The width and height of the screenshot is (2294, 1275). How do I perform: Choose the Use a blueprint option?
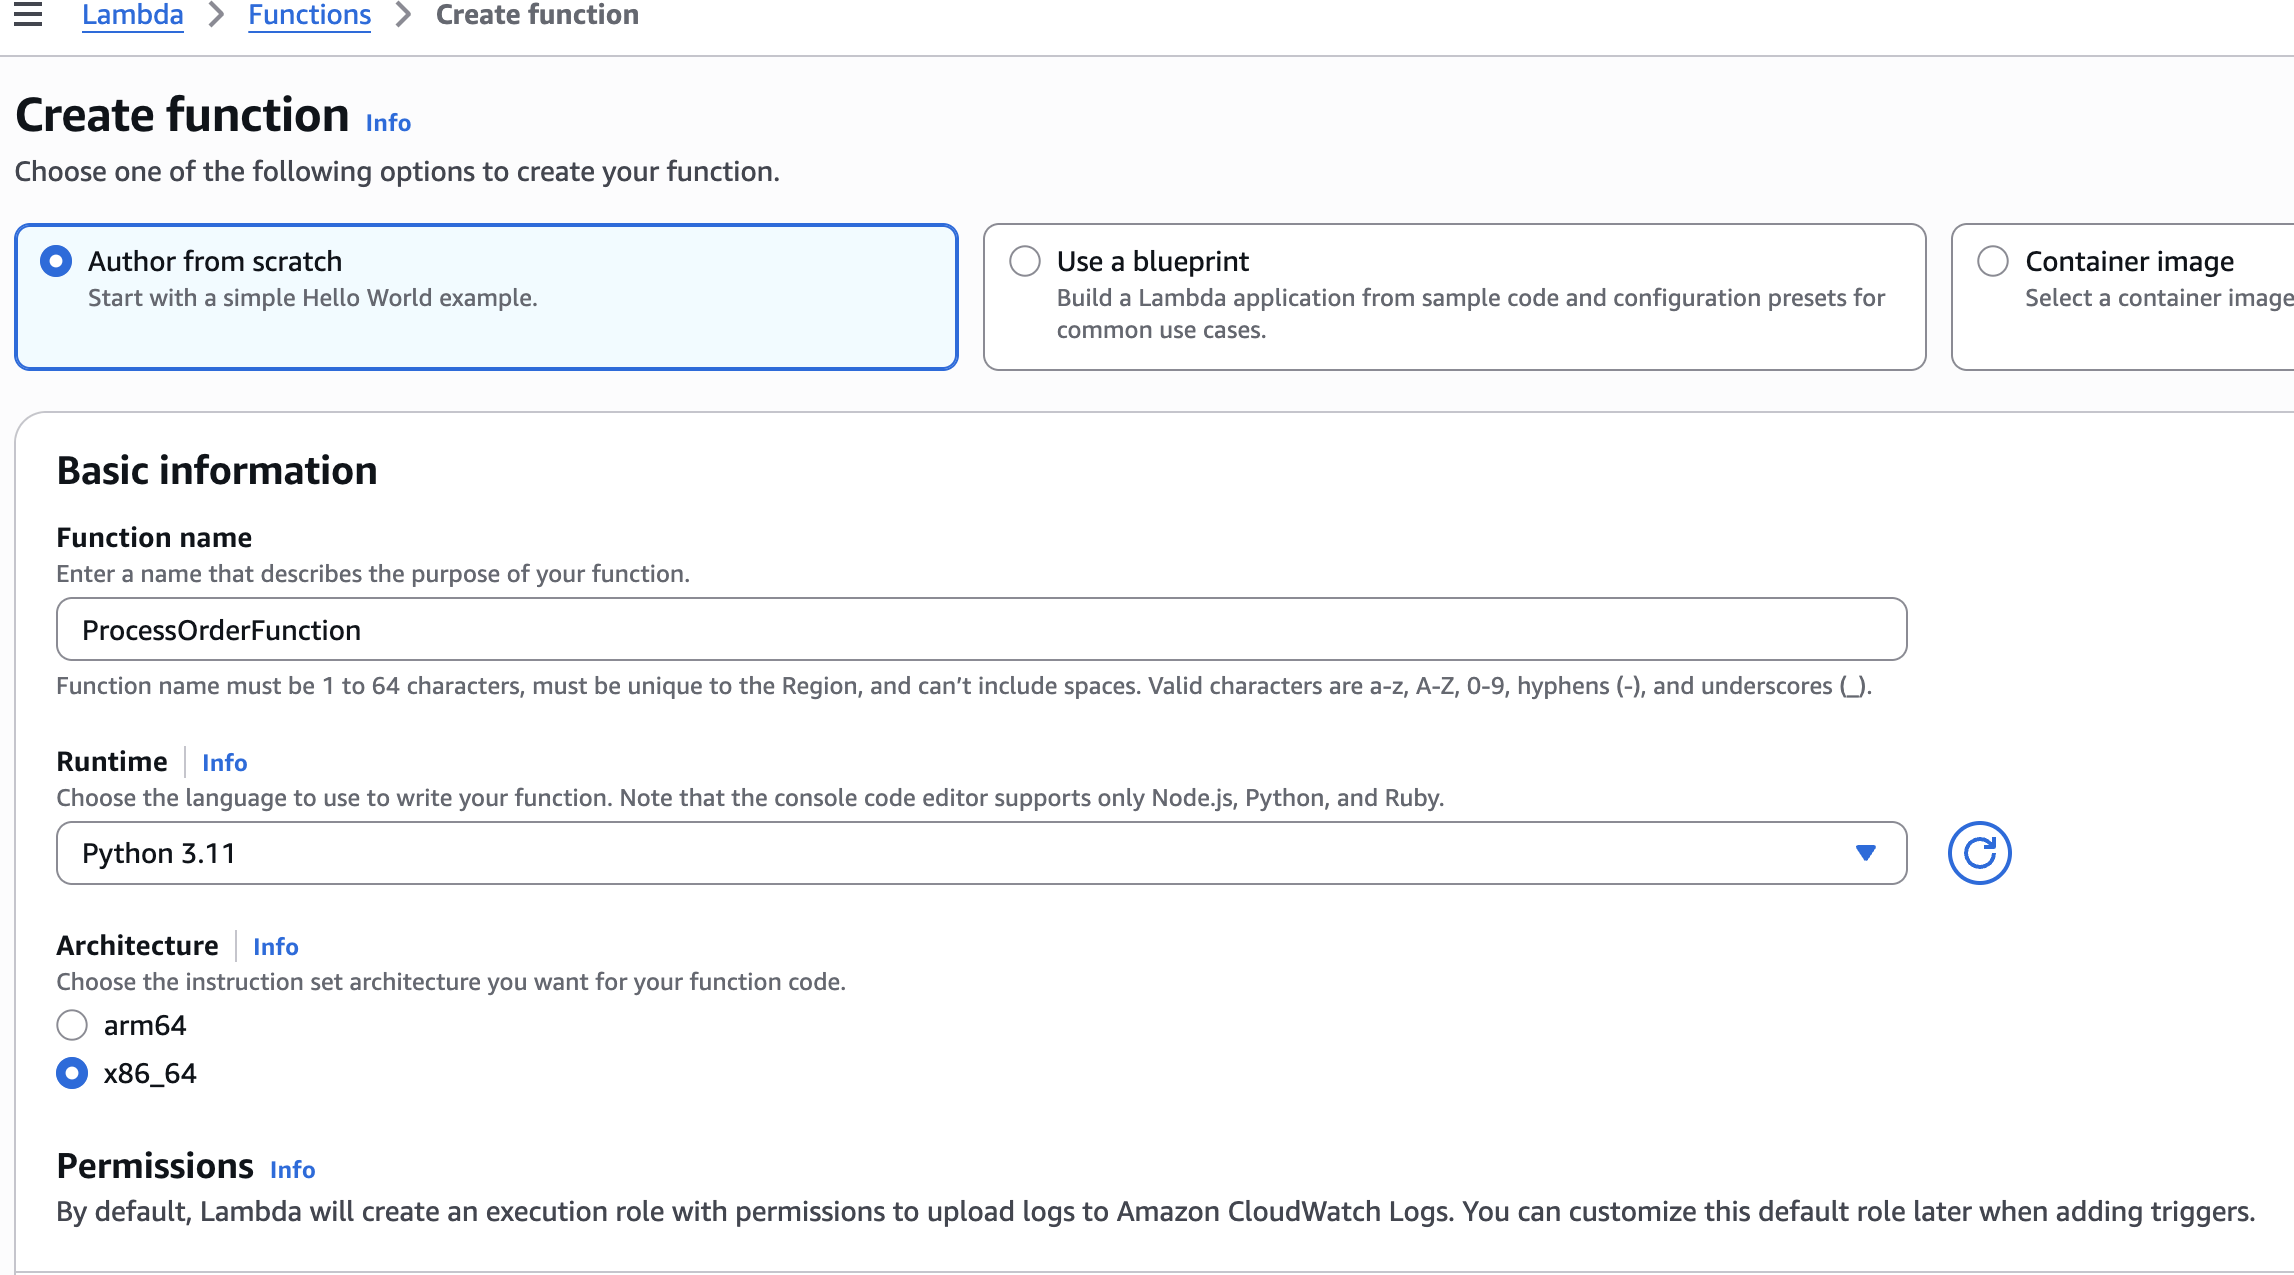coord(1025,261)
